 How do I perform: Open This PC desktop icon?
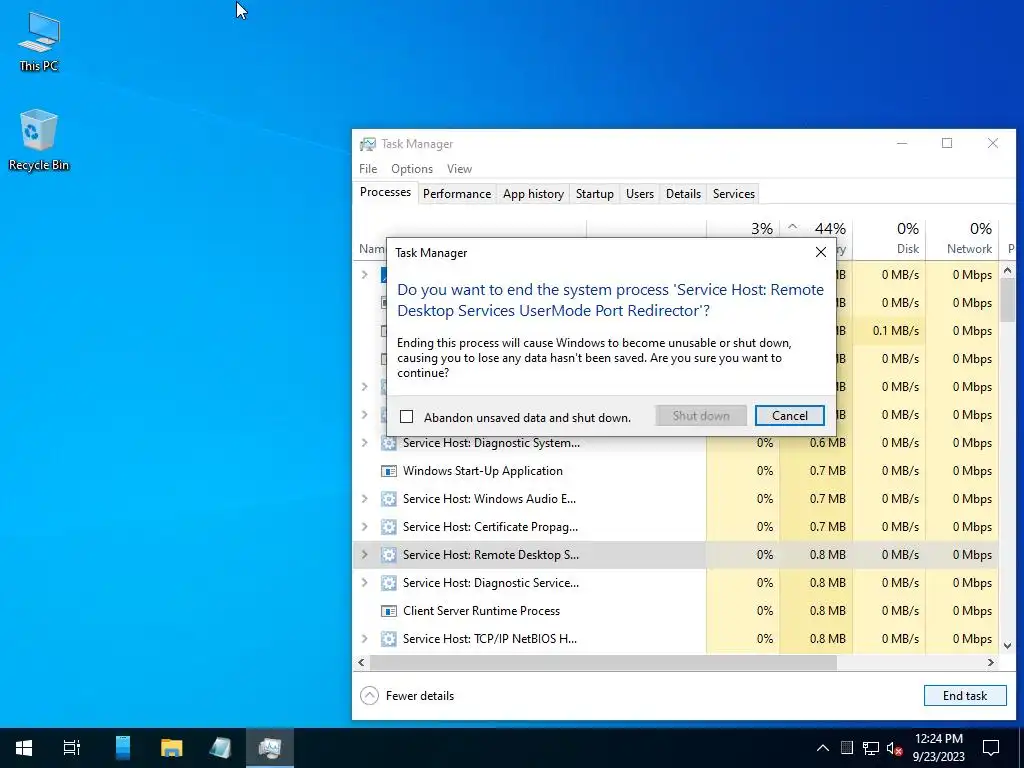[x=39, y=42]
